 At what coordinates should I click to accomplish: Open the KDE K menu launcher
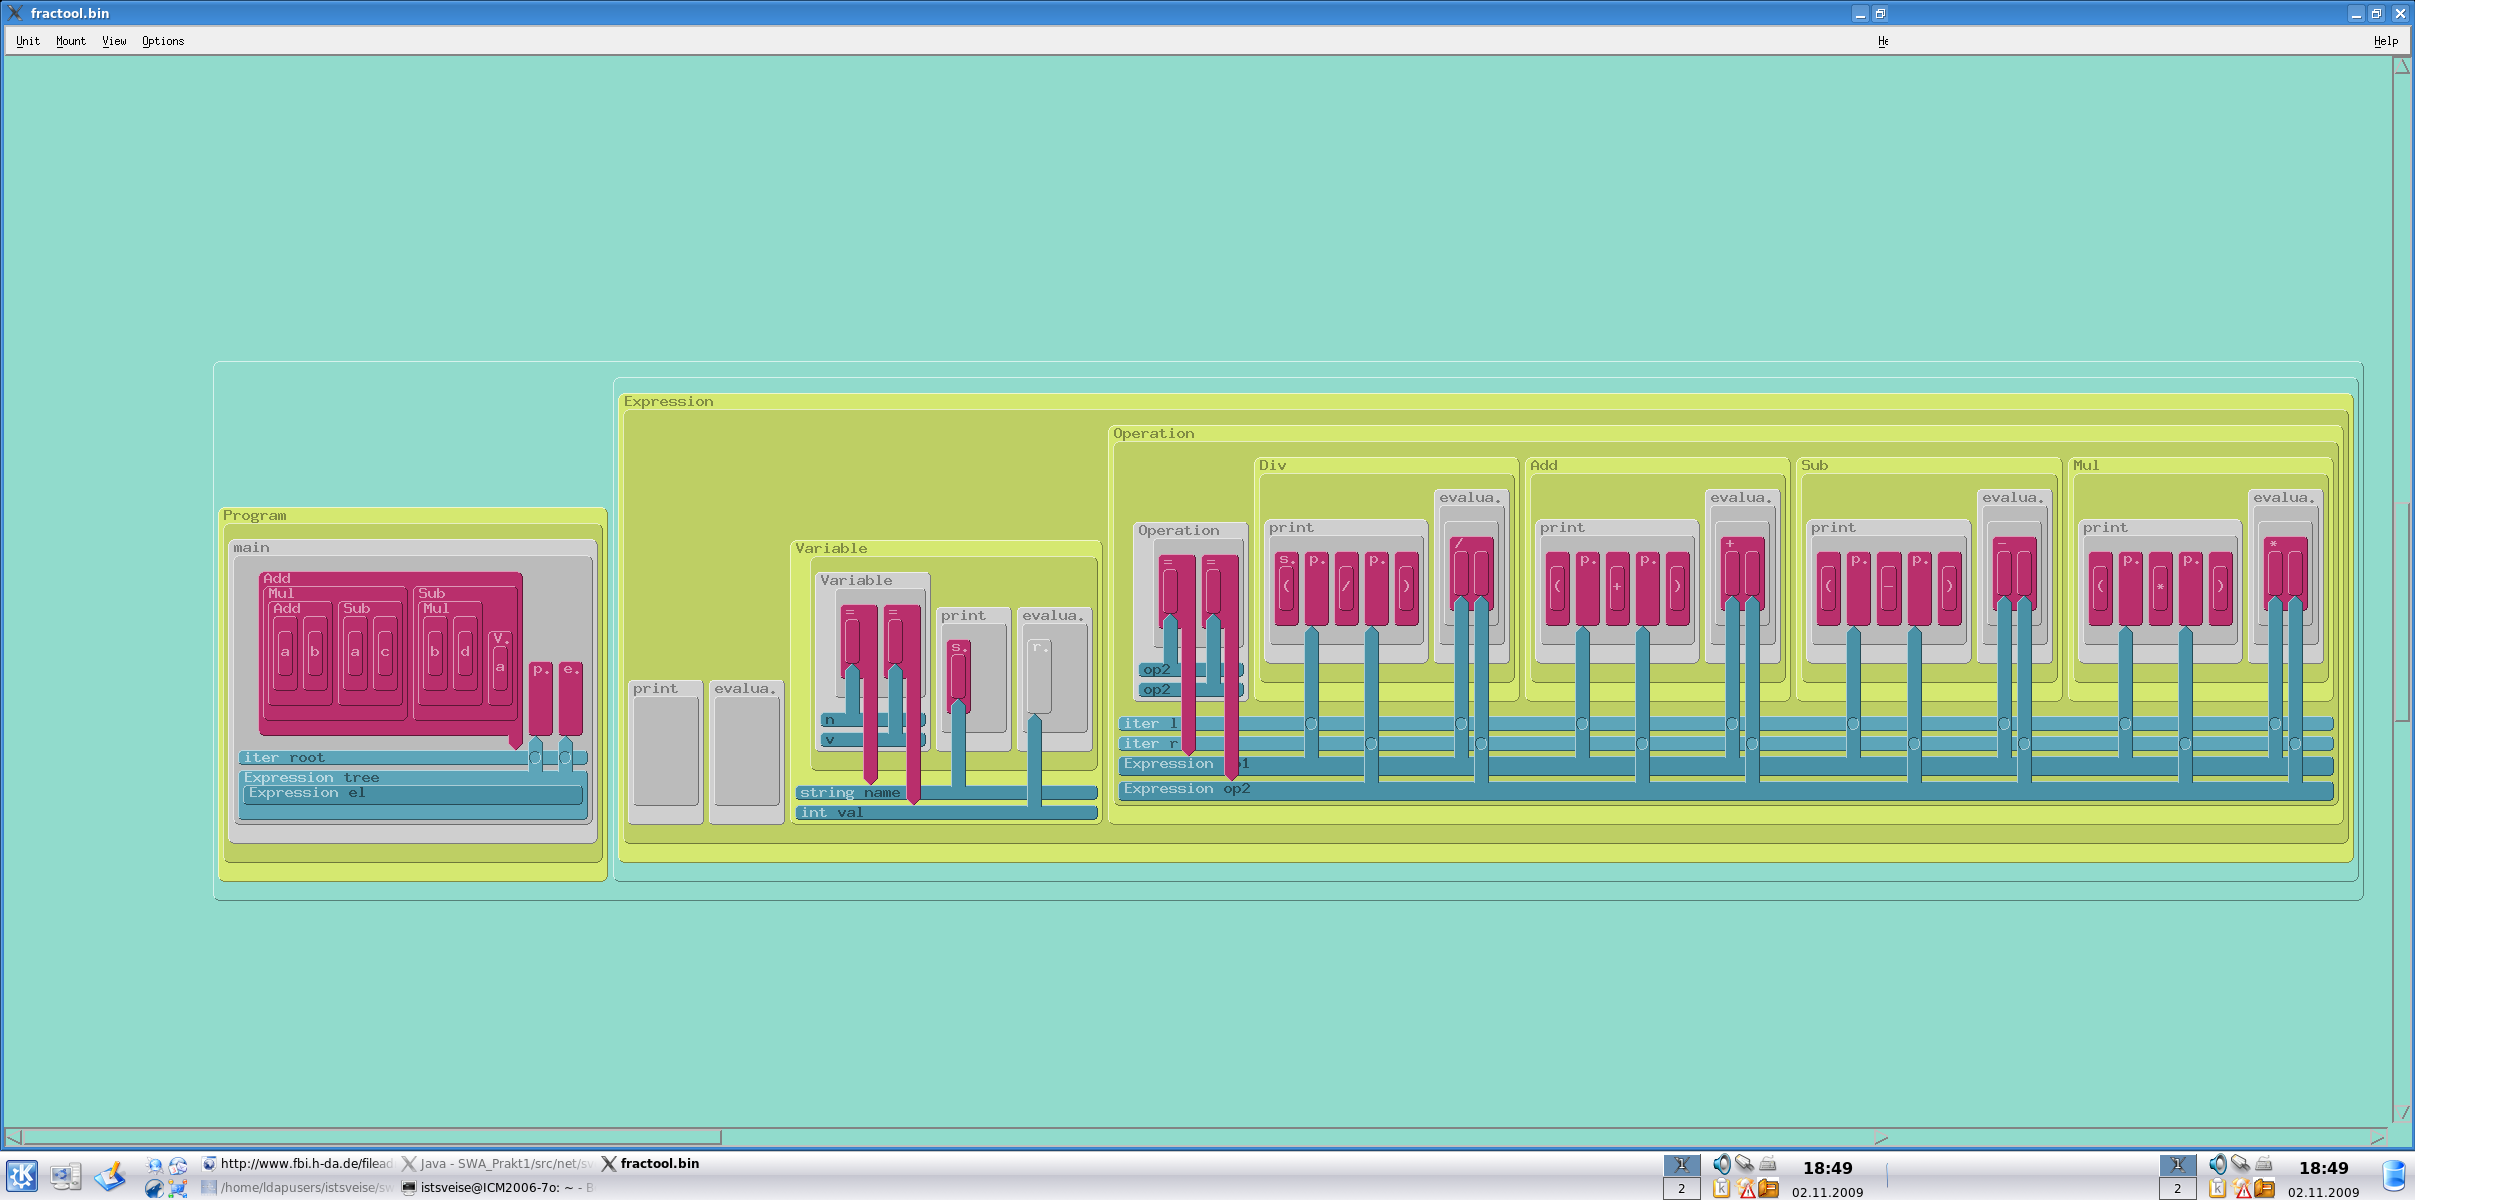click(22, 1175)
